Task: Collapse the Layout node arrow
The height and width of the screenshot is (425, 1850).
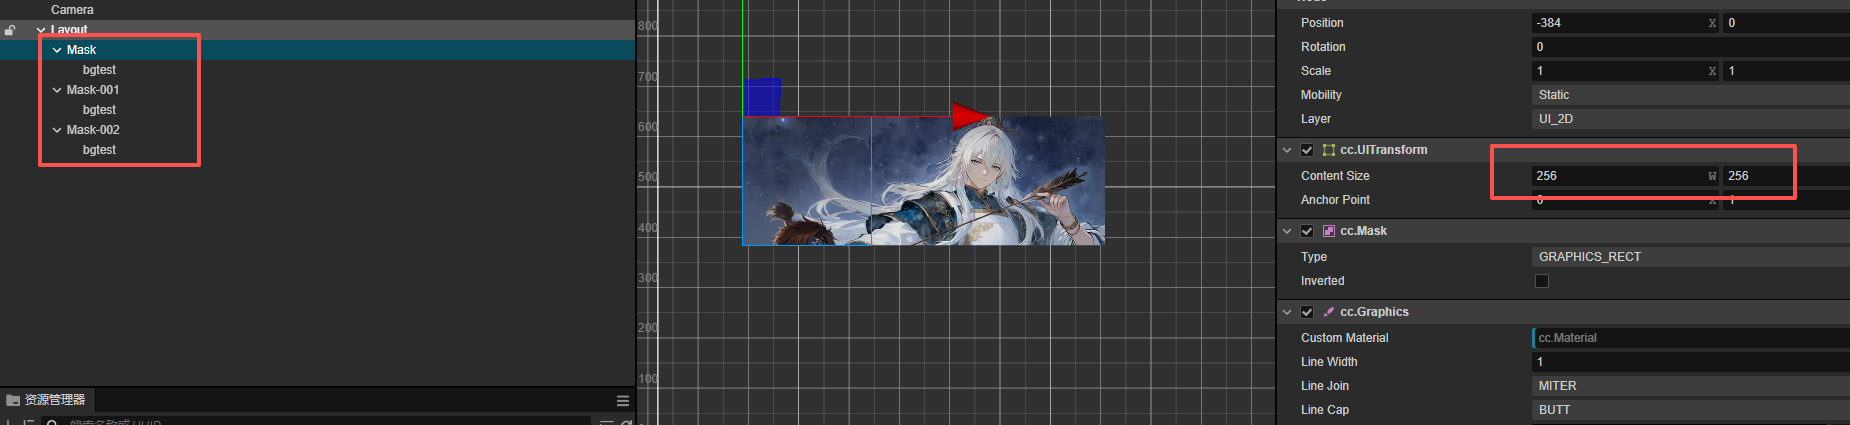Action: point(41,30)
